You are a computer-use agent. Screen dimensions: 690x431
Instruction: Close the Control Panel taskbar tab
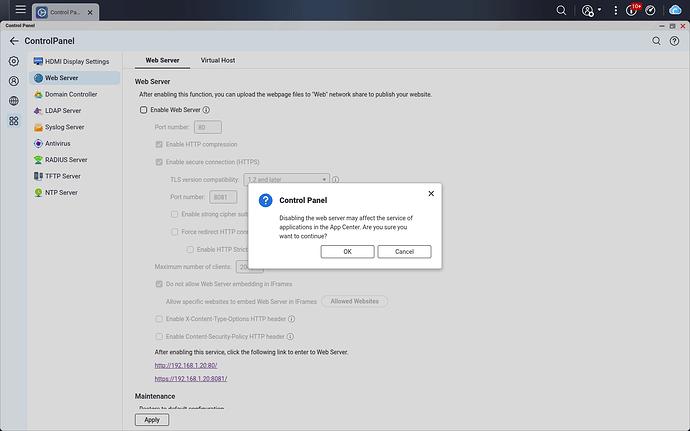90,12
